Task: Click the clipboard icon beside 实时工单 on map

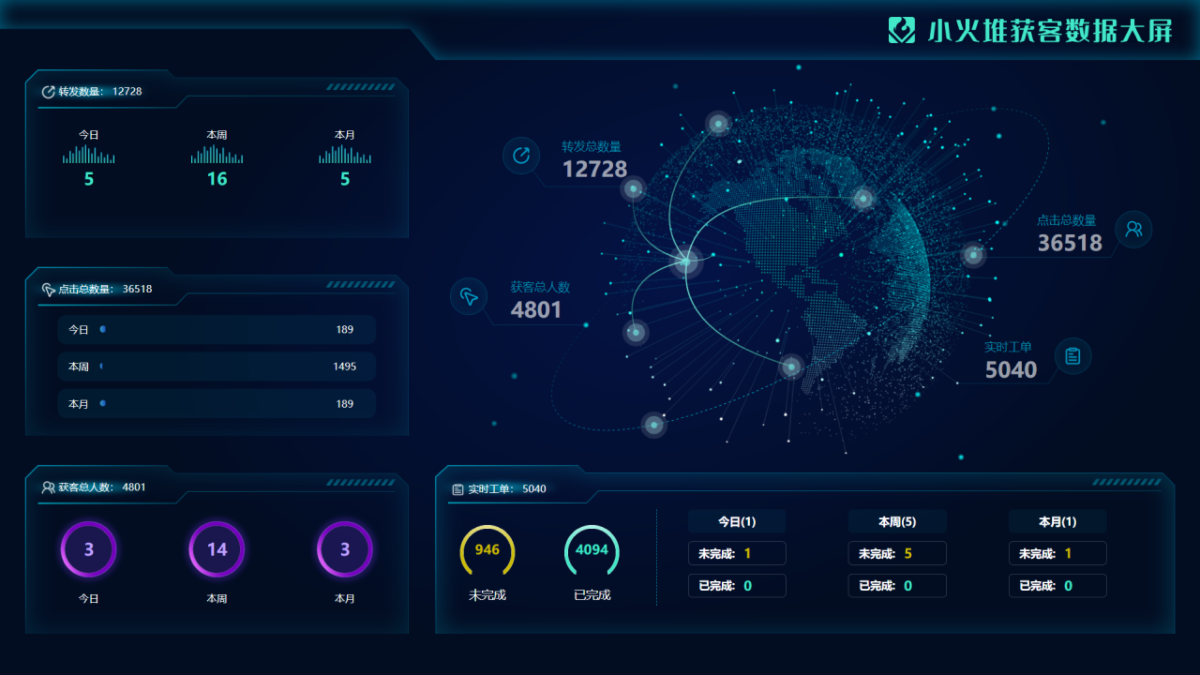Action: 1072,356
